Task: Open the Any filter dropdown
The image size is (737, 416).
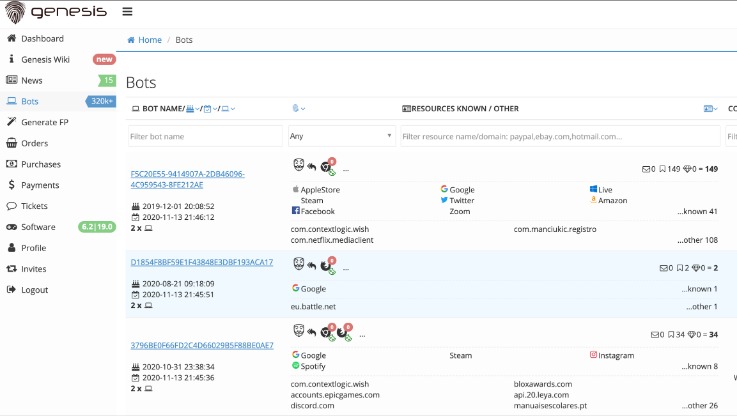Action: pyautogui.click(x=341, y=136)
